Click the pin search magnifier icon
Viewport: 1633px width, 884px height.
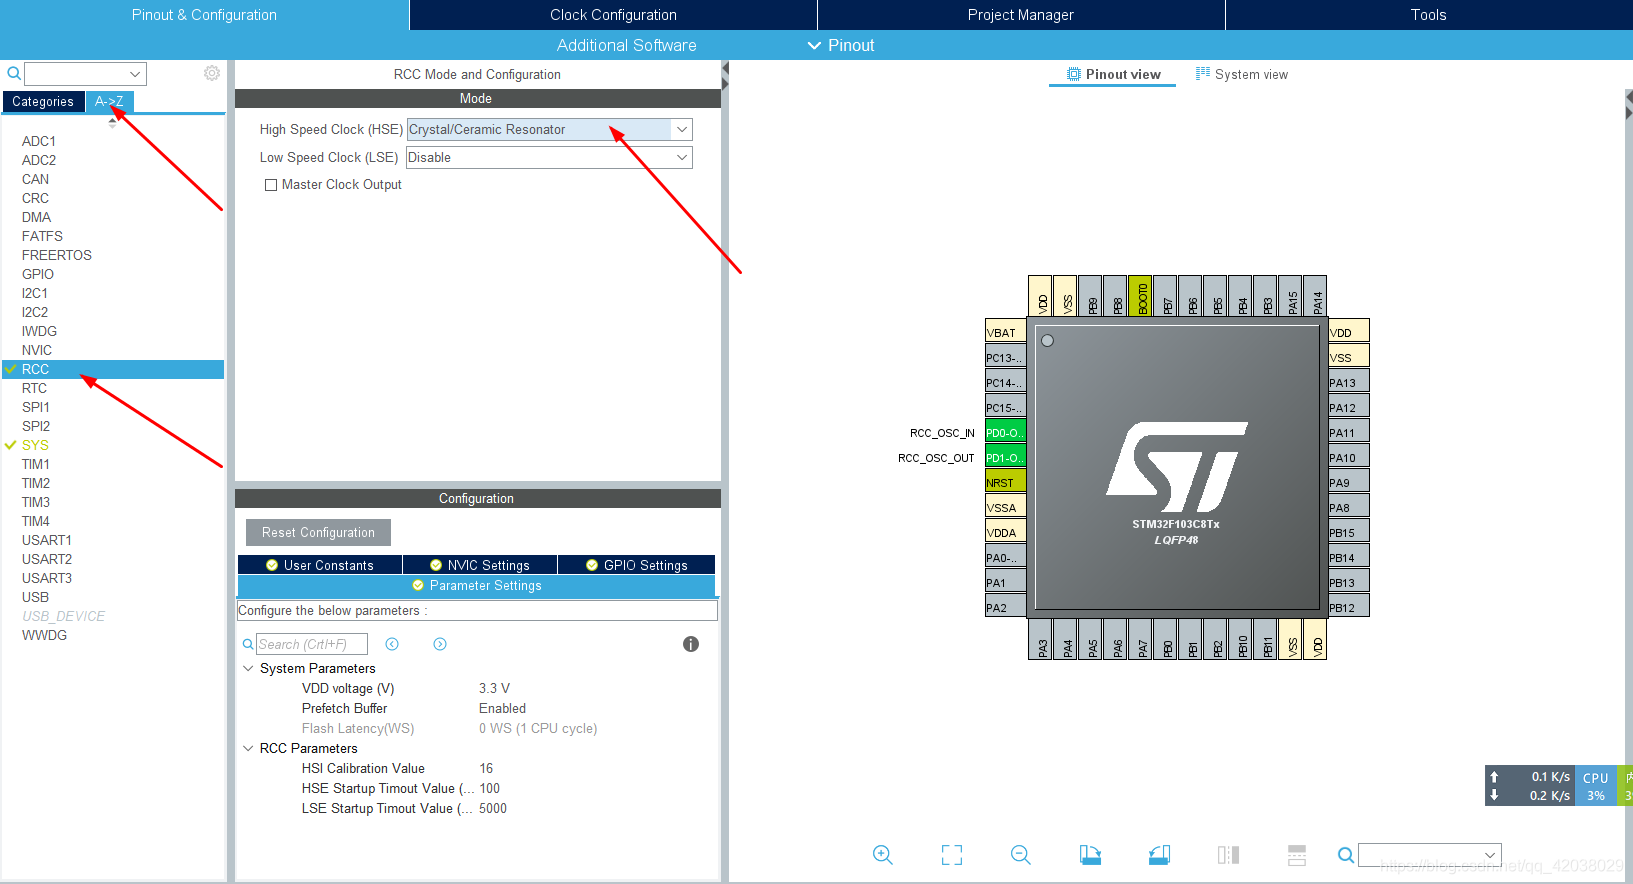pos(1346,855)
